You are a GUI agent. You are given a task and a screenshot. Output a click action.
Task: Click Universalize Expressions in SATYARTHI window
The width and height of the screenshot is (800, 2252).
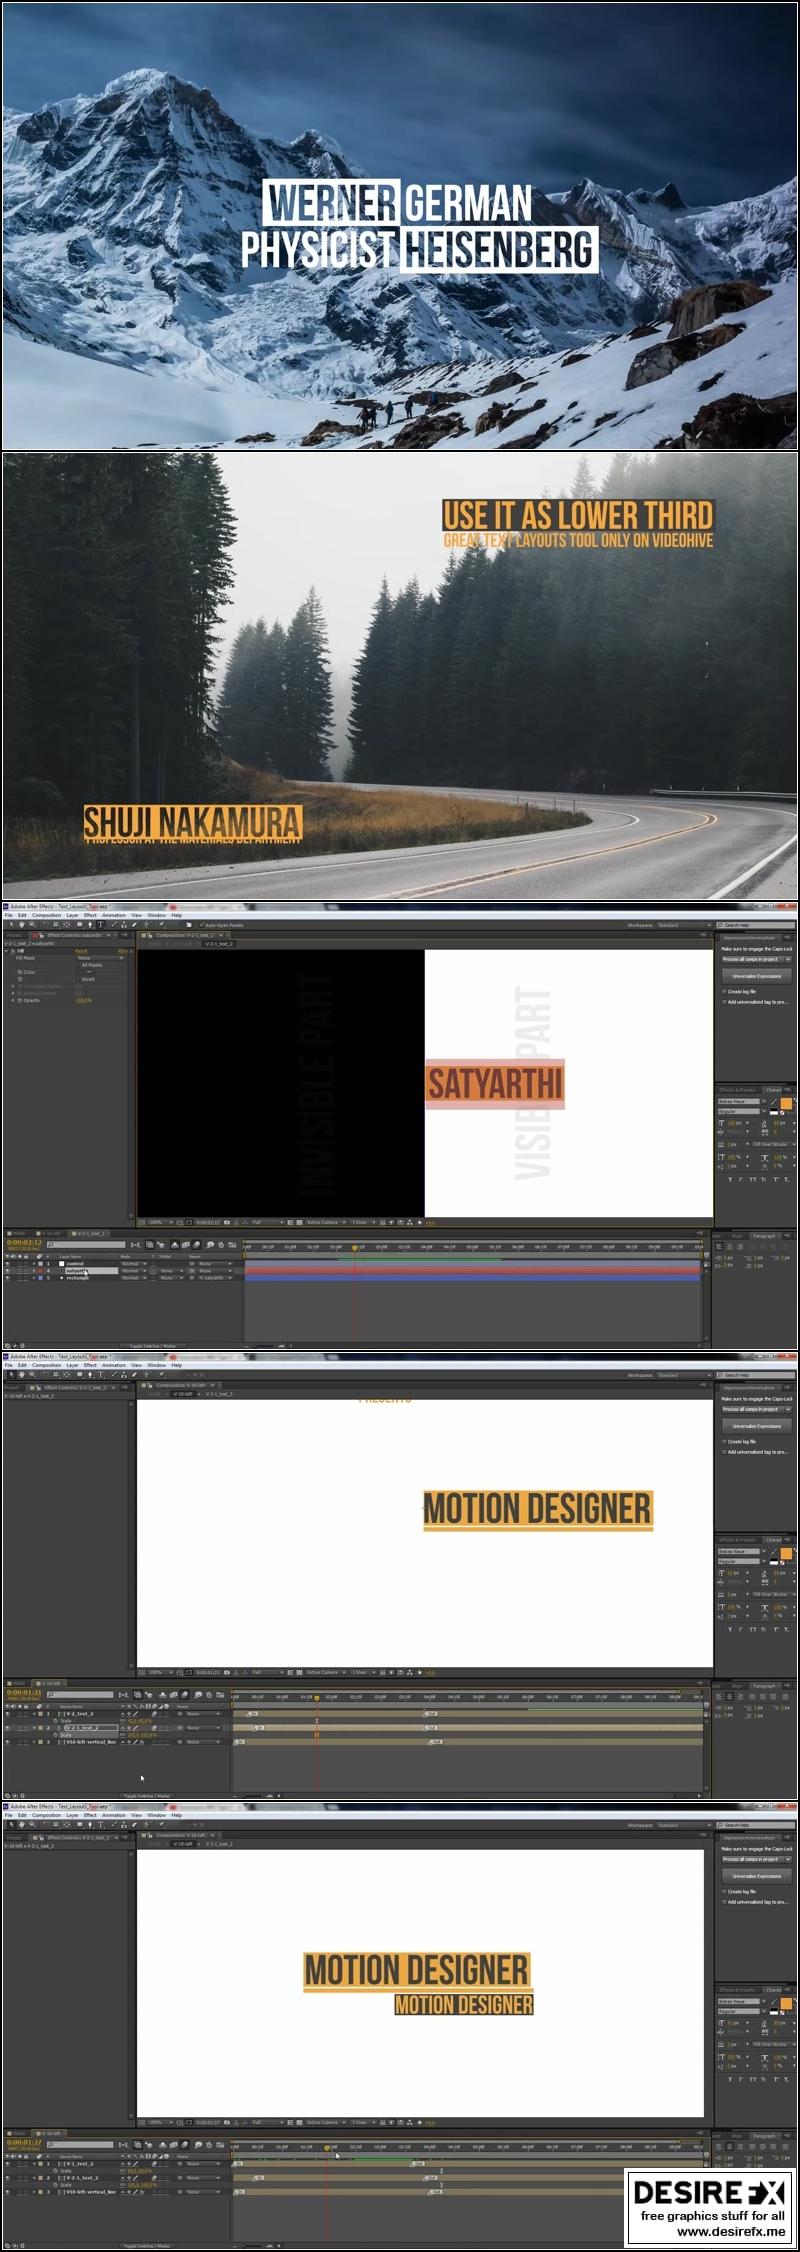click(757, 976)
